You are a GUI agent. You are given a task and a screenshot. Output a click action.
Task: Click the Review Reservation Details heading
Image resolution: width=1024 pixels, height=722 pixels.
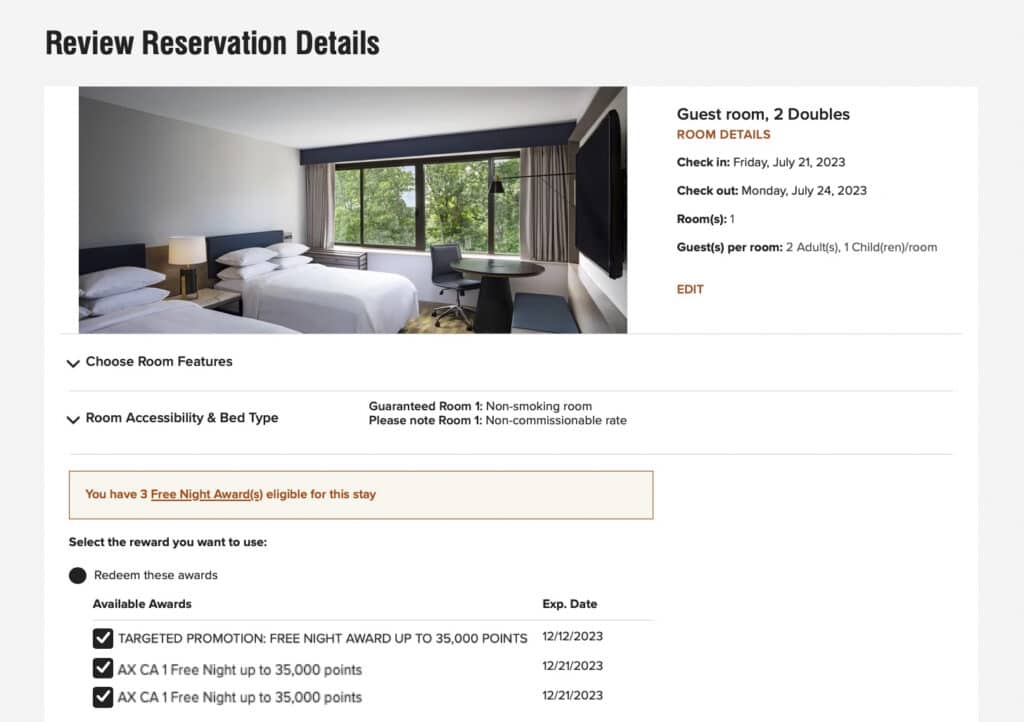pos(212,43)
